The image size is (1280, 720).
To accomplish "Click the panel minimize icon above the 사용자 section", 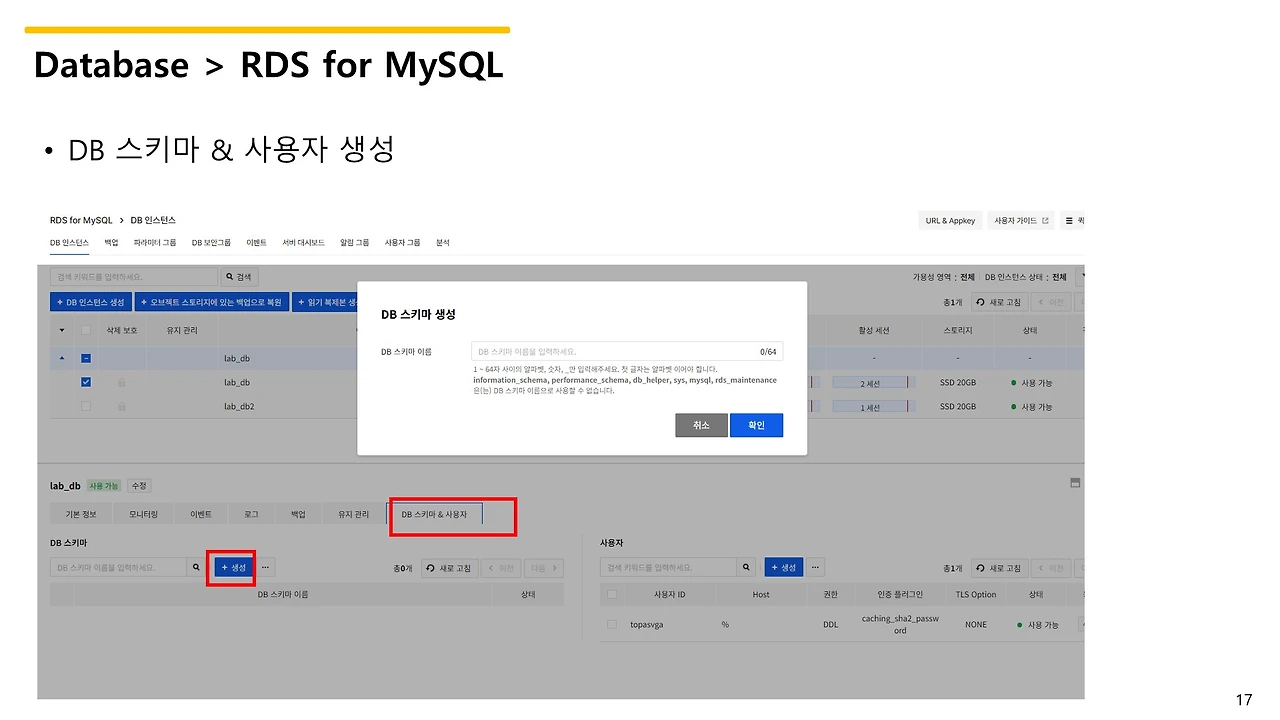I will [1075, 483].
